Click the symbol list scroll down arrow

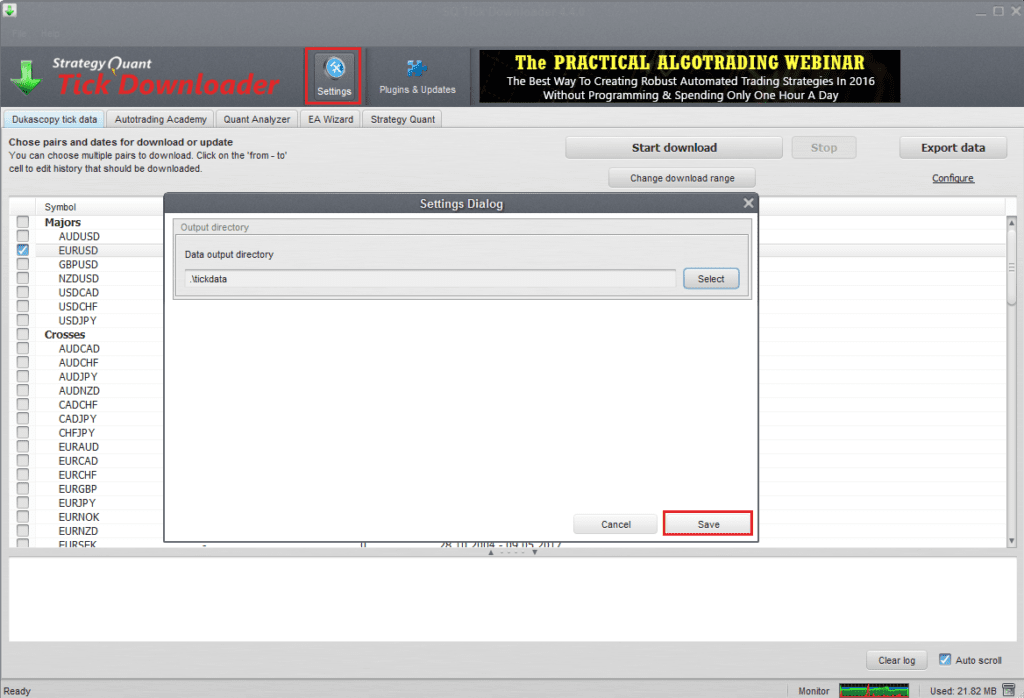click(1012, 541)
